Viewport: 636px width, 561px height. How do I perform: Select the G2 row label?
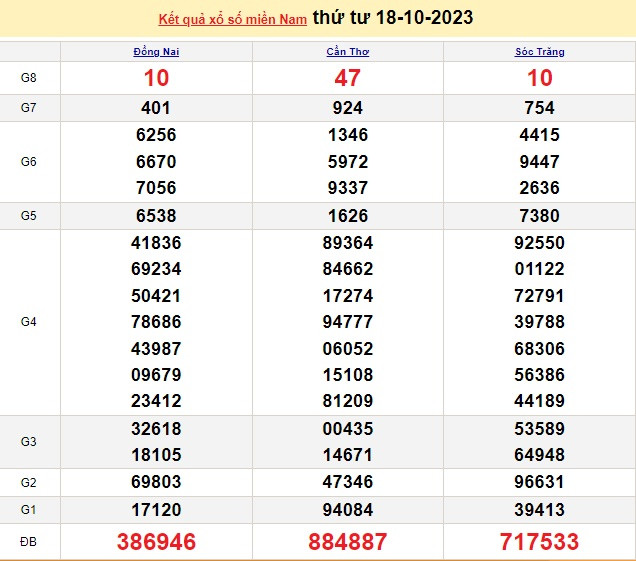pyautogui.click(x=28, y=482)
